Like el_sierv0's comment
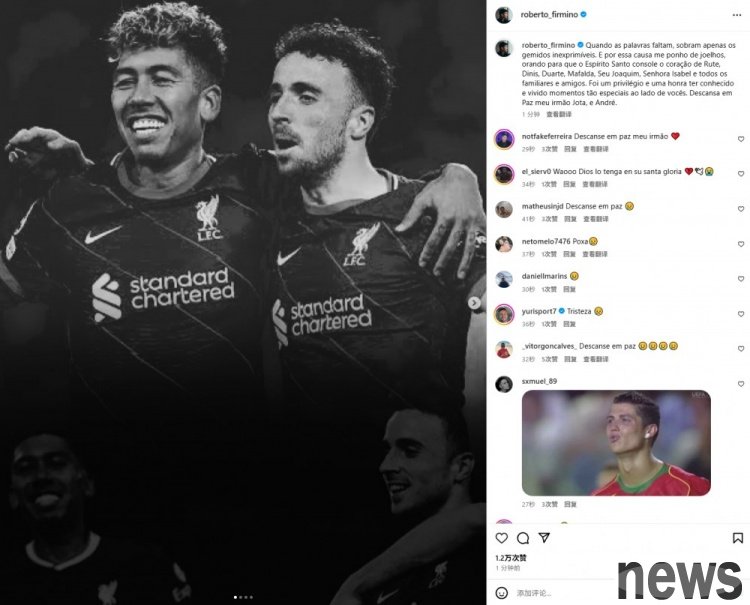750x605 pixels. pos(740,174)
